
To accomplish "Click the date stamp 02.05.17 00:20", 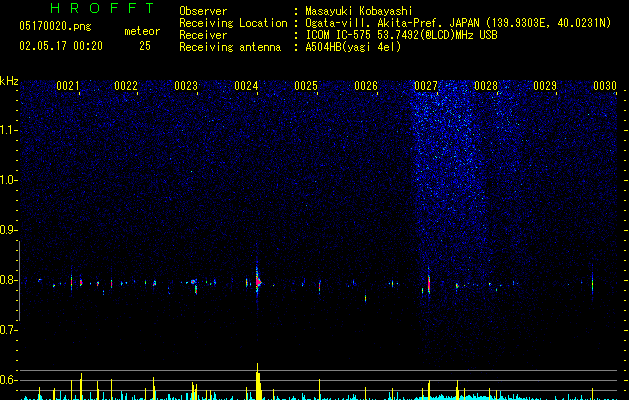I will (61, 46).
